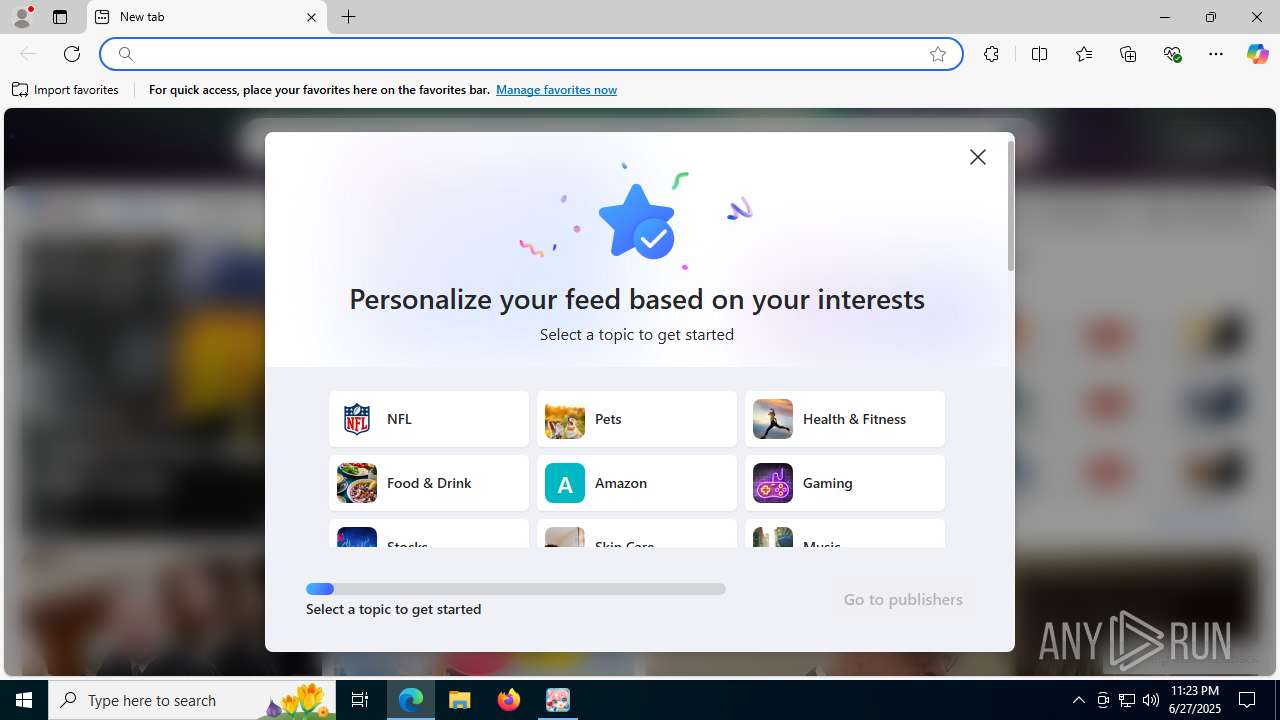
Task: Click the Amazon letter A icon
Action: [565, 483]
